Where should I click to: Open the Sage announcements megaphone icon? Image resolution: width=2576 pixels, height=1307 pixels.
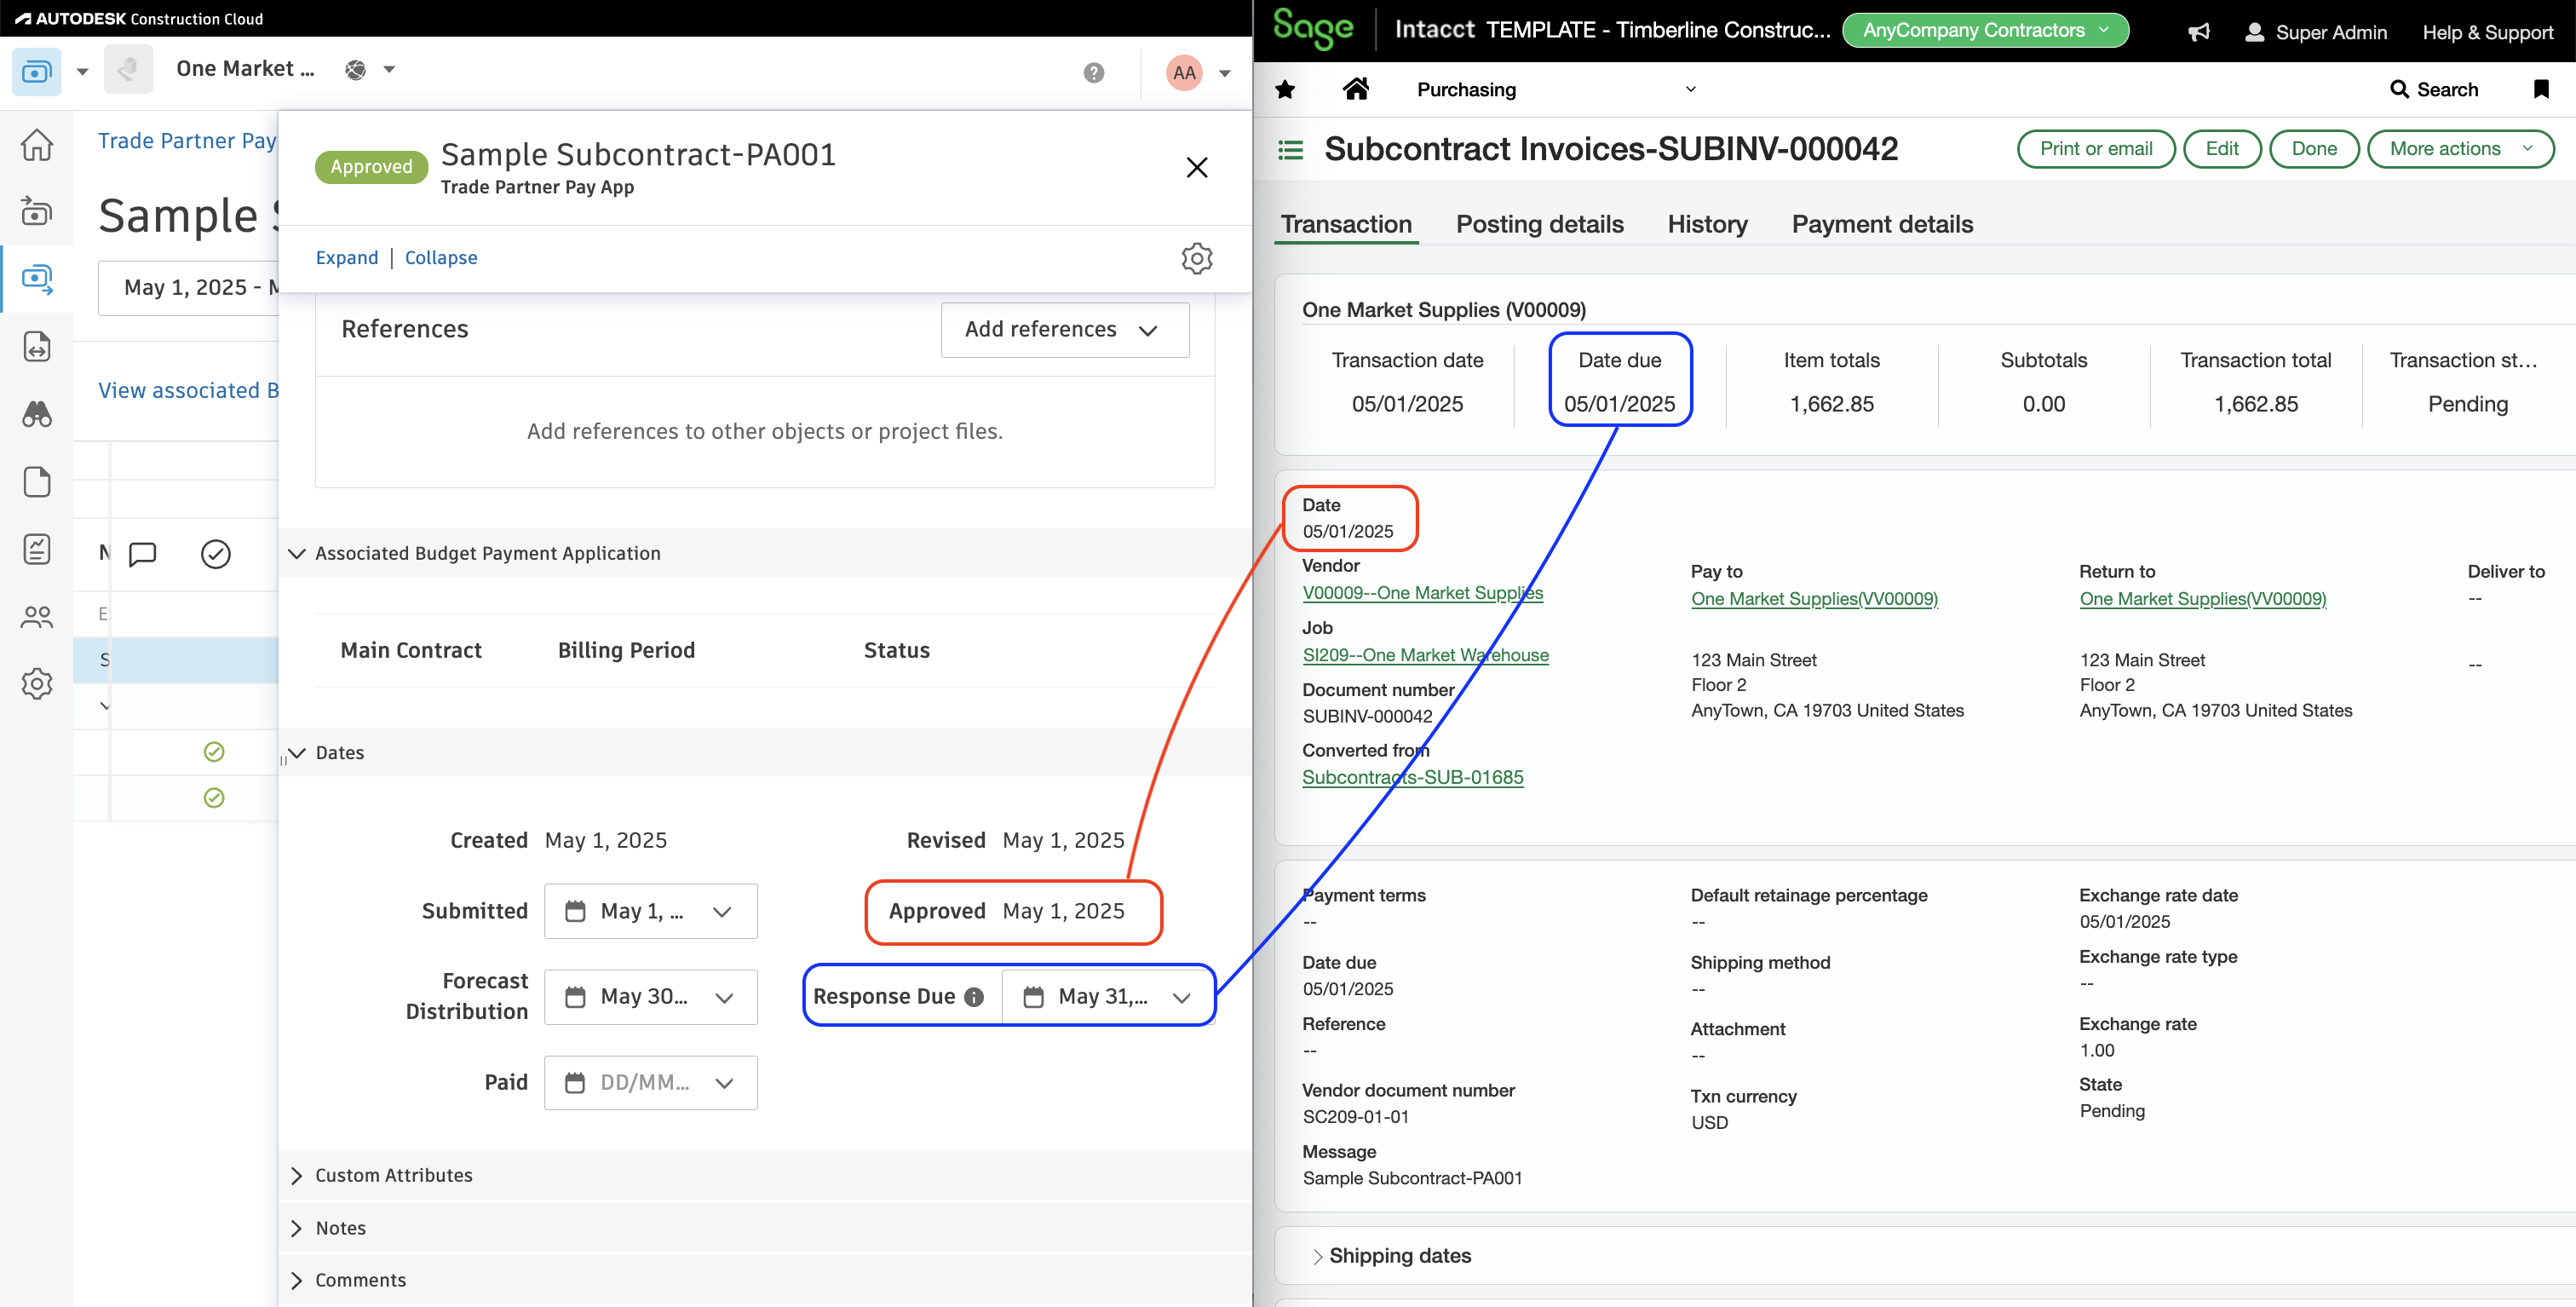click(x=2198, y=32)
